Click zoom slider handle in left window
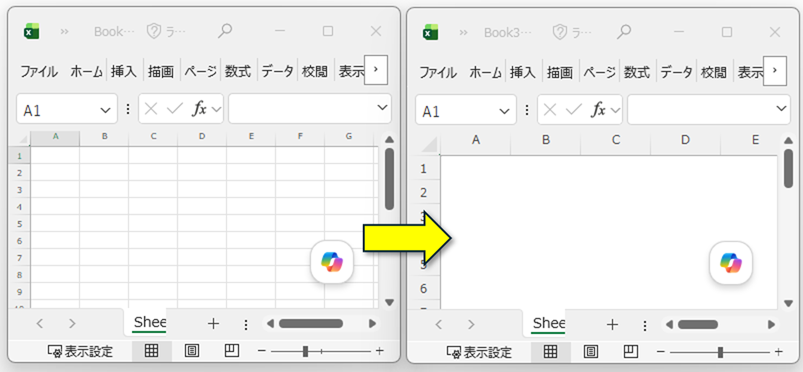 306,352
